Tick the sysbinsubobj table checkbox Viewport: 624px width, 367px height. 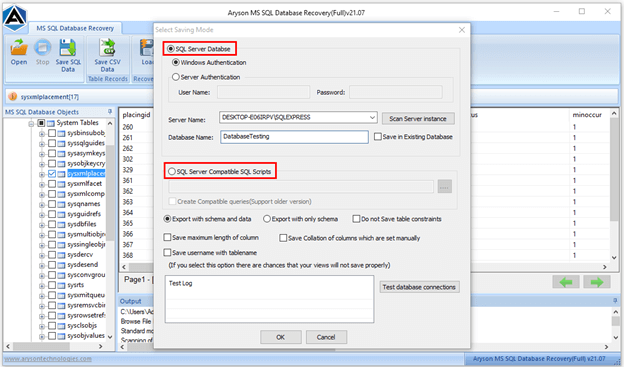pyautogui.click(x=52, y=133)
